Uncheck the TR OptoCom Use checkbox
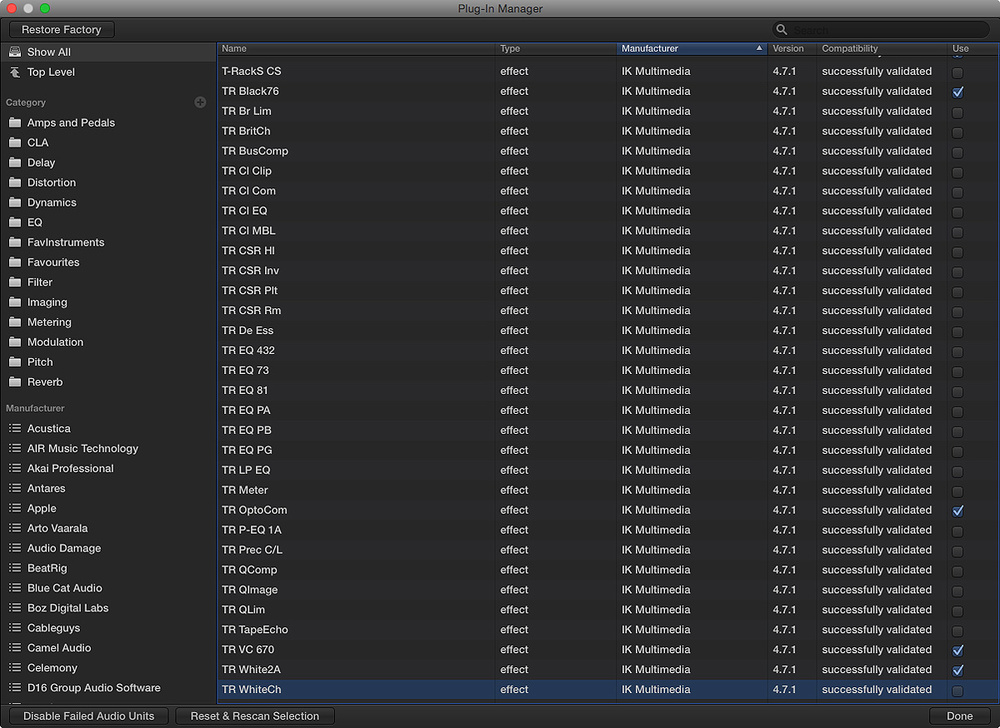1000x728 pixels. click(x=958, y=511)
